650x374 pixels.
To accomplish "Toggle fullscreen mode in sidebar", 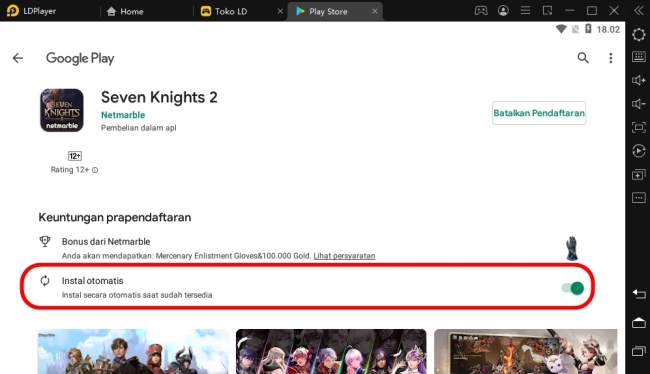I will [638, 127].
